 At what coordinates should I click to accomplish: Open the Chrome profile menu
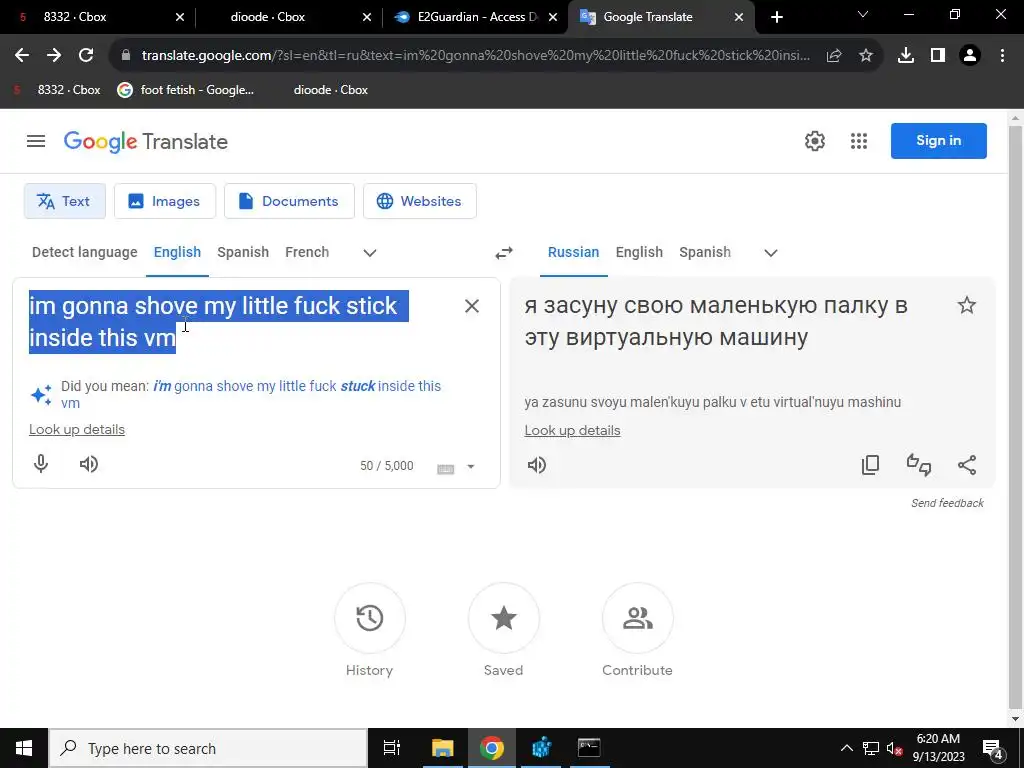970,56
